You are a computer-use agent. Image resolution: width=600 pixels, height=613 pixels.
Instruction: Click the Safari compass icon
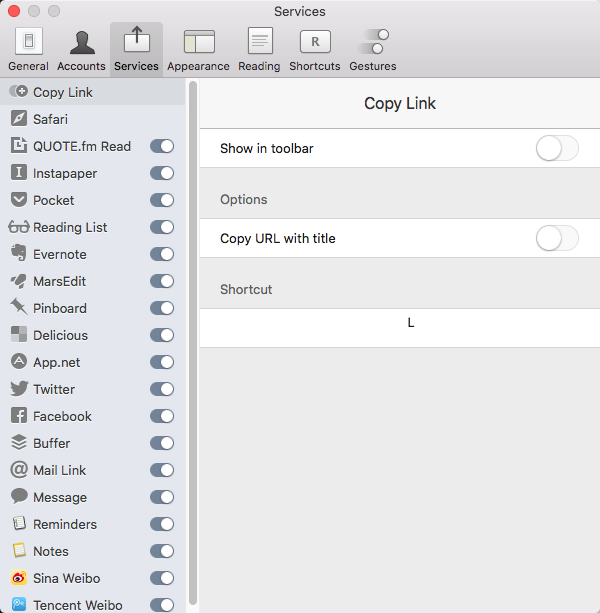[x=19, y=118]
